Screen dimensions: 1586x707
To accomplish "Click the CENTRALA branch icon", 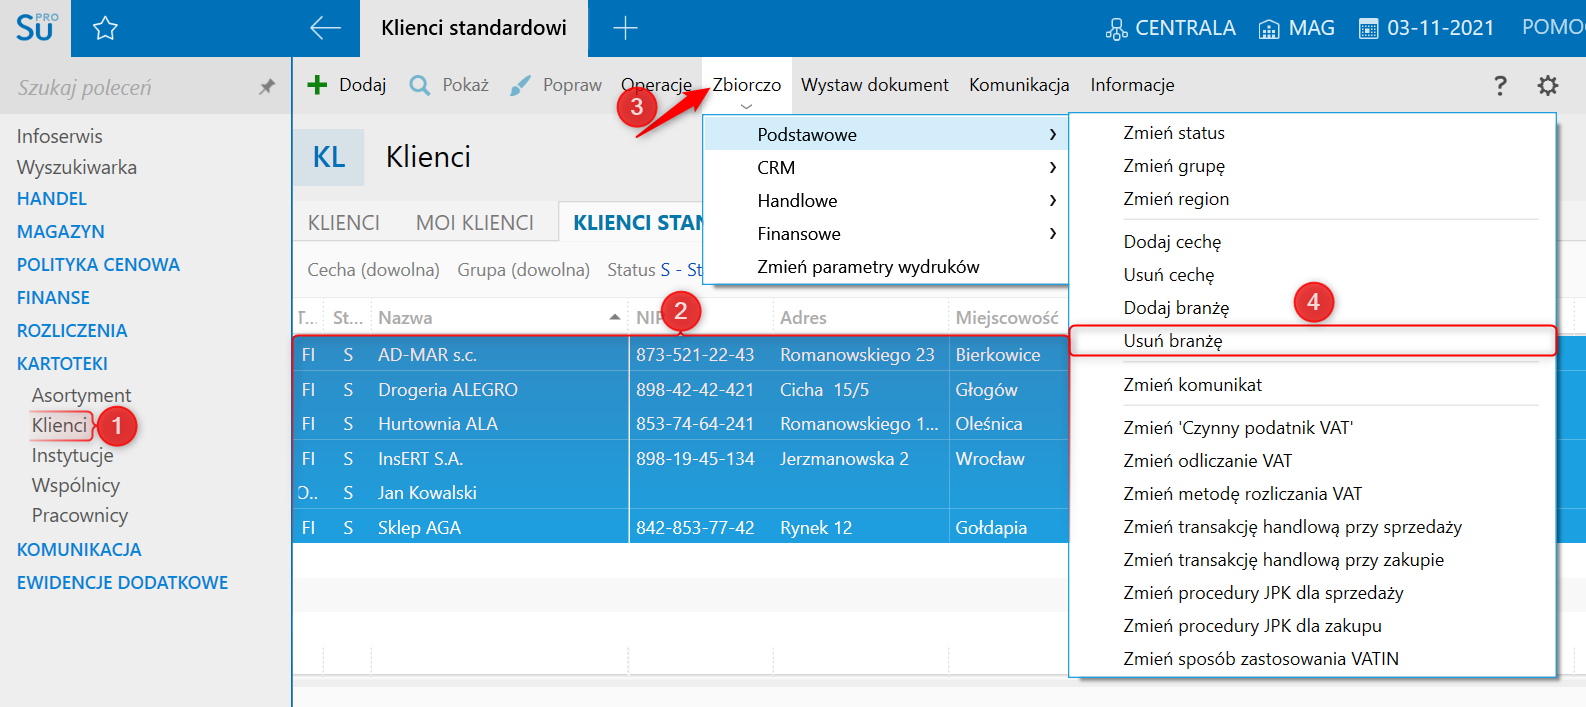I will [x=1116, y=29].
